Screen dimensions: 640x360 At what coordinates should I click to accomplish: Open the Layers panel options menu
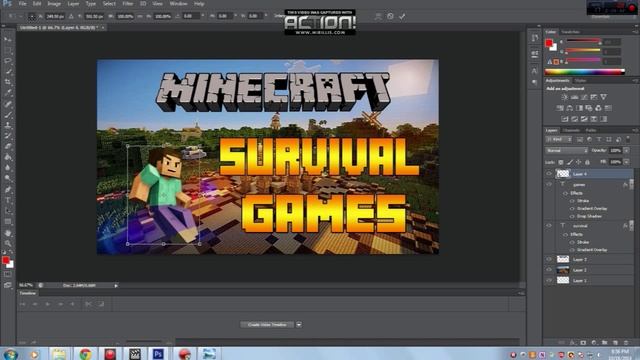pyautogui.click(x=635, y=130)
